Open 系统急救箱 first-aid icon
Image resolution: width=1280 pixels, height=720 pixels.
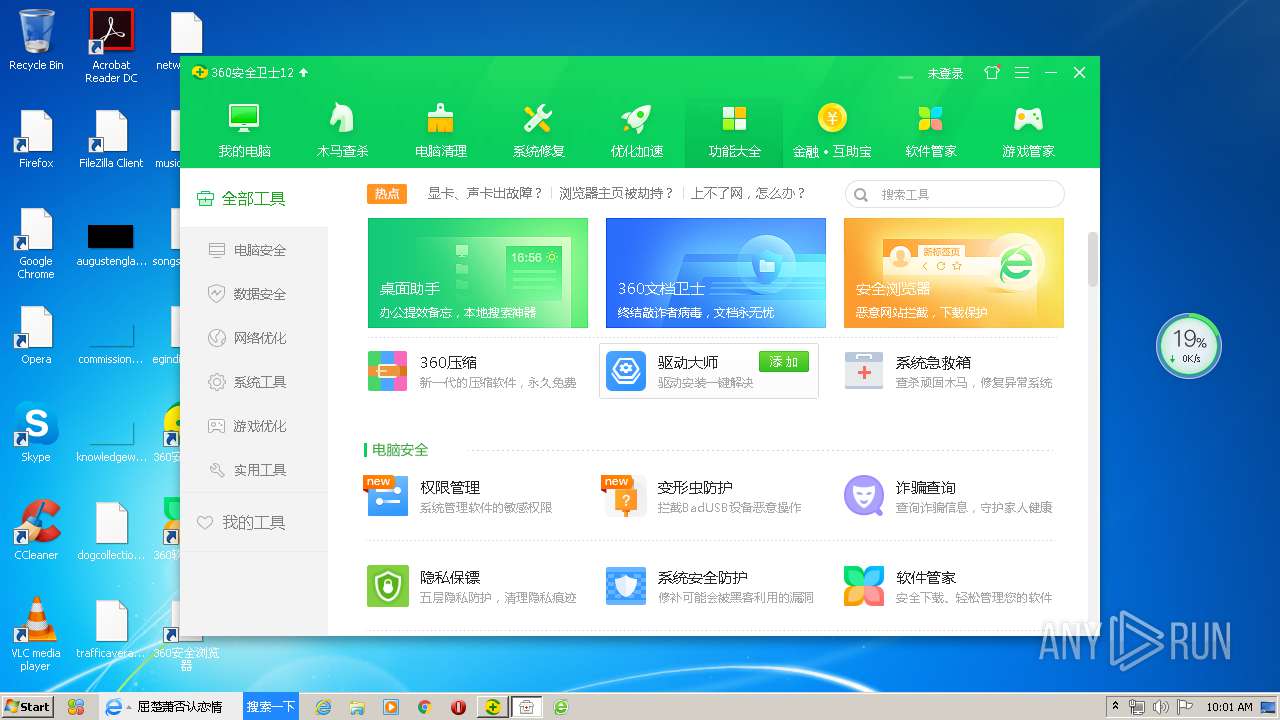(864, 371)
